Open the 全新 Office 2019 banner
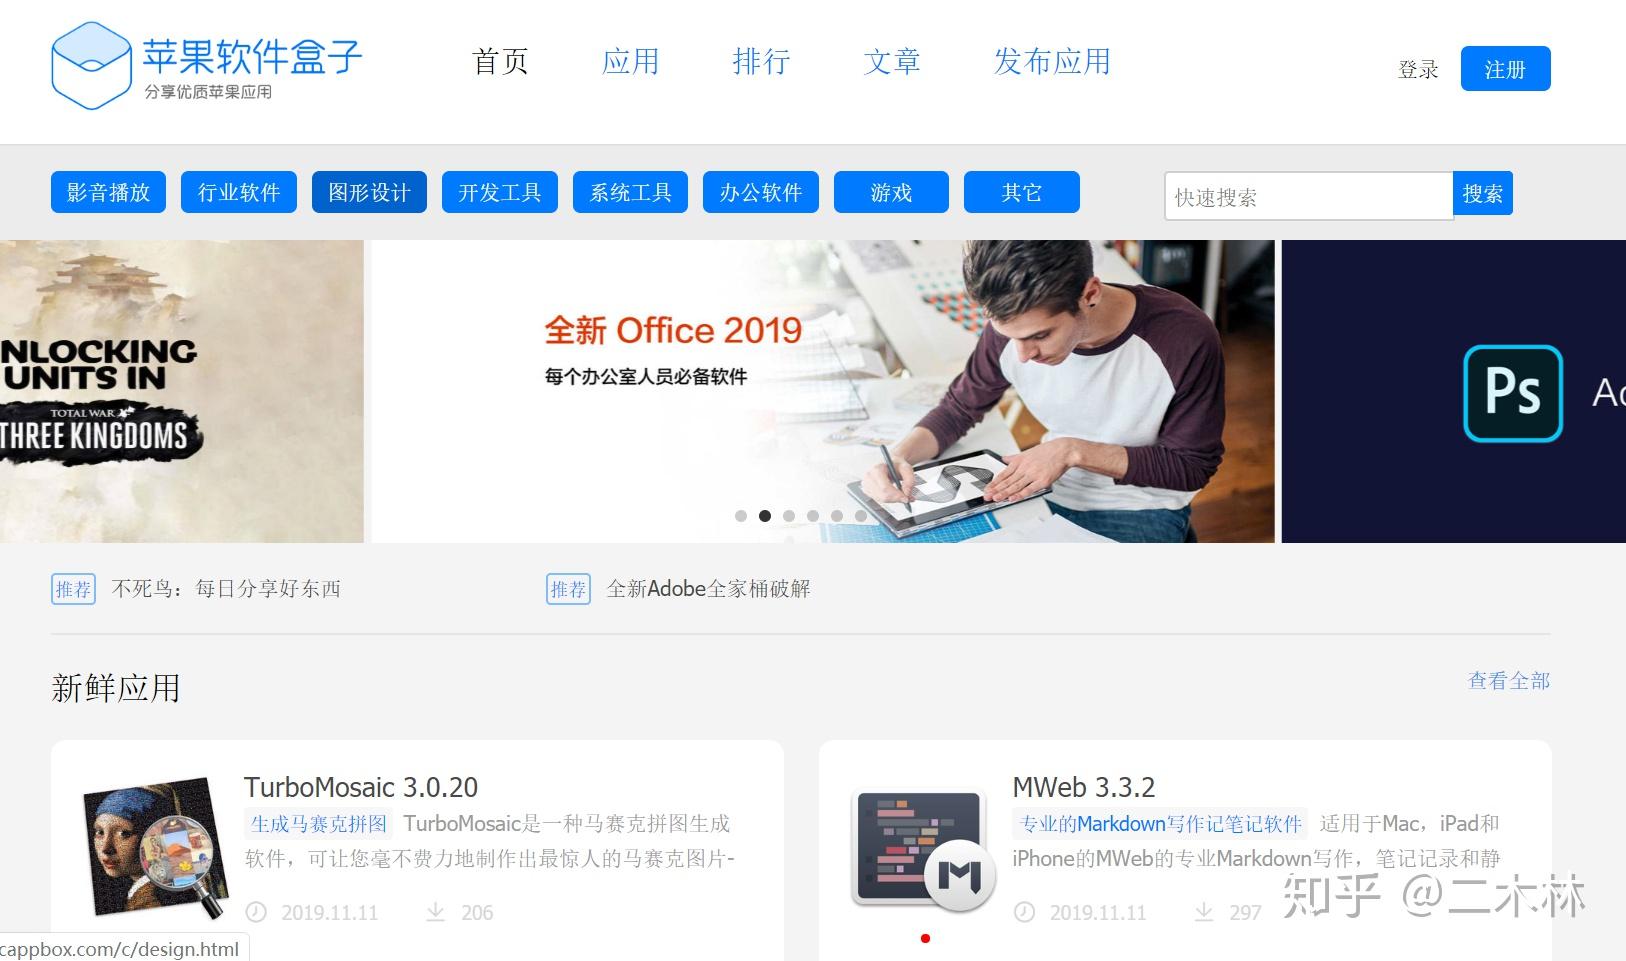The height and width of the screenshot is (961, 1626). click(x=823, y=391)
